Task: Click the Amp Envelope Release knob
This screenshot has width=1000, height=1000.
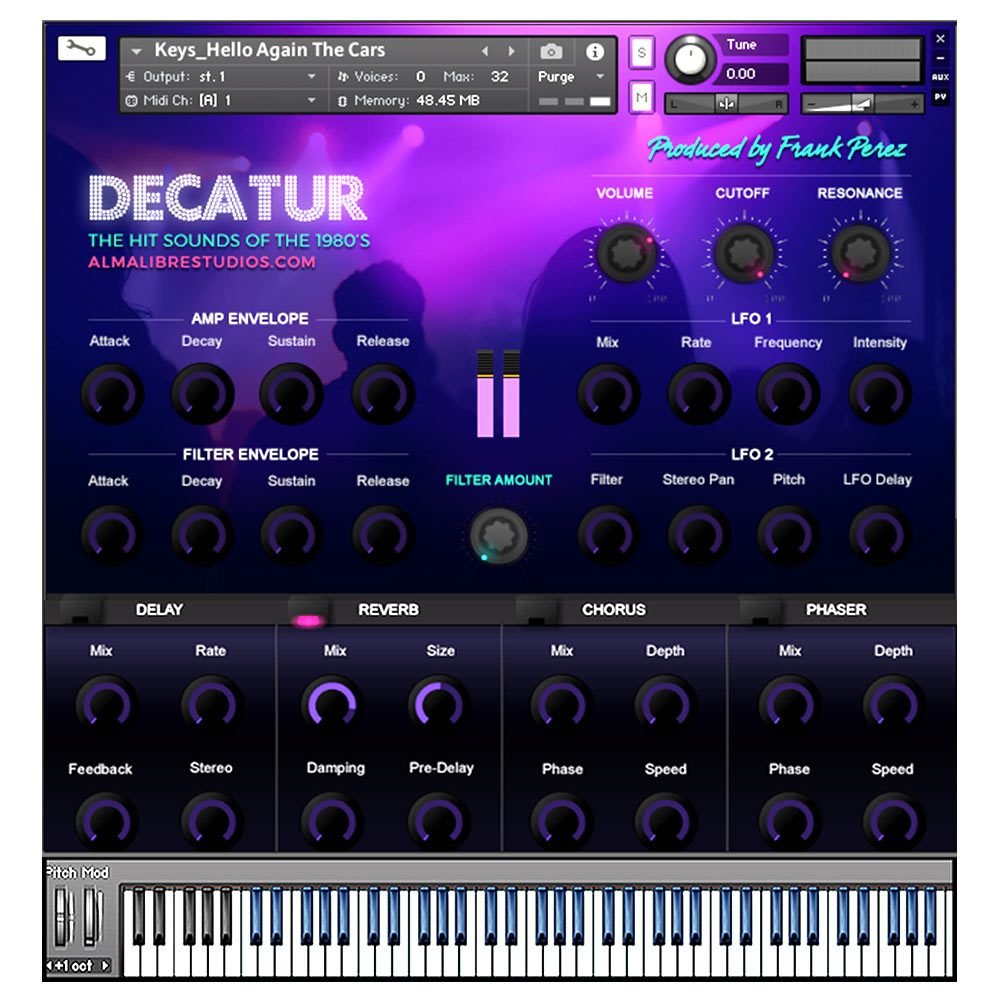Action: [383, 393]
